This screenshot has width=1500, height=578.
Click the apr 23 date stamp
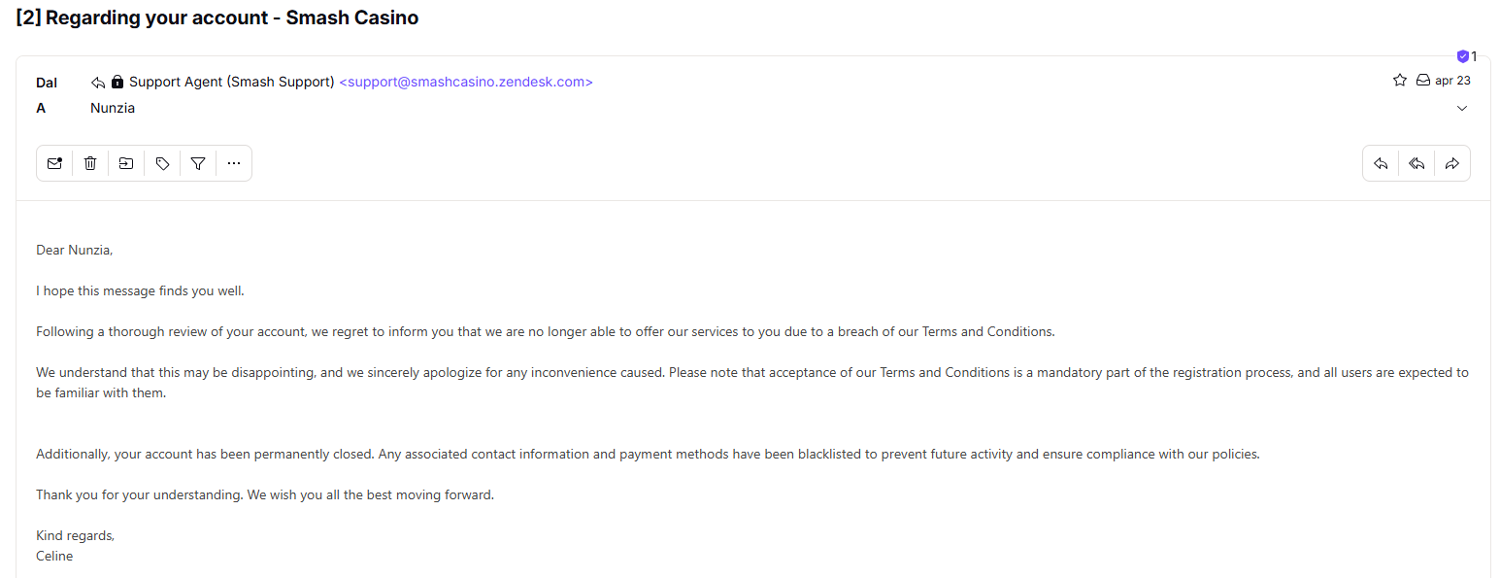(x=1452, y=81)
